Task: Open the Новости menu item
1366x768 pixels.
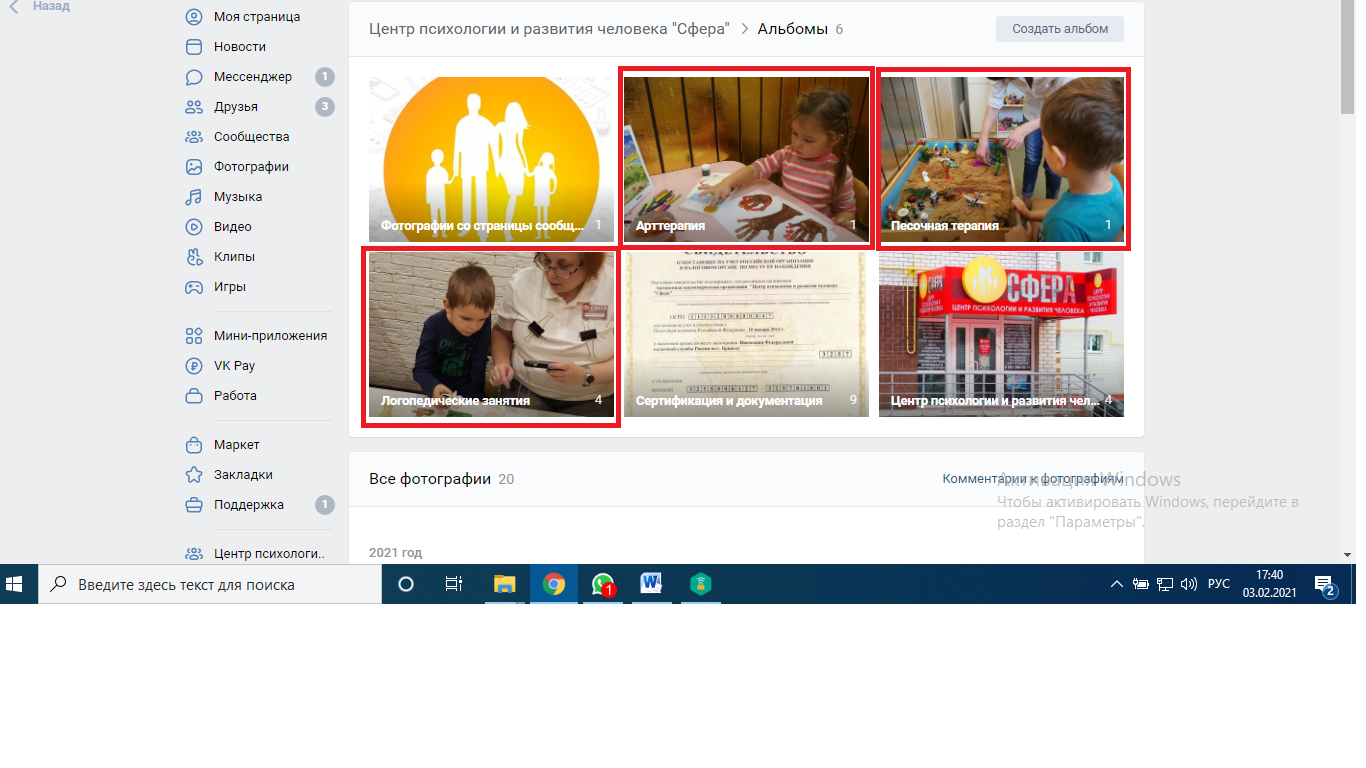Action: click(240, 47)
